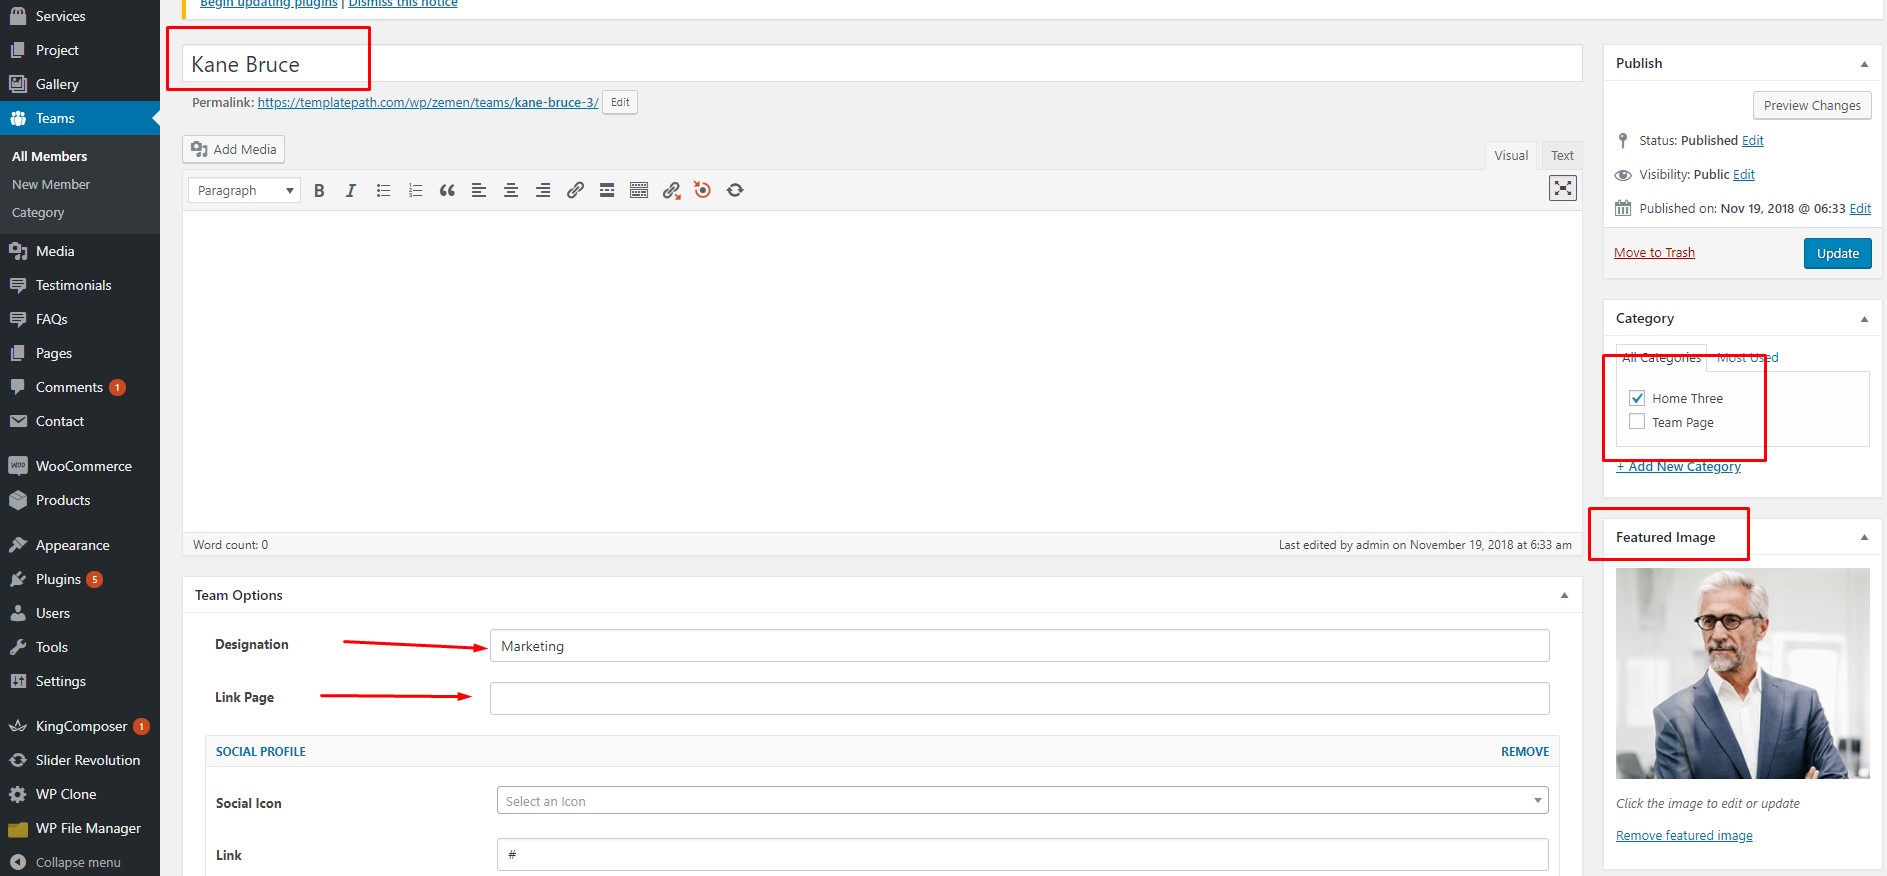Image resolution: width=1887 pixels, height=876 pixels.
Task: Click the Move to Trash link
Action: 1654,253
